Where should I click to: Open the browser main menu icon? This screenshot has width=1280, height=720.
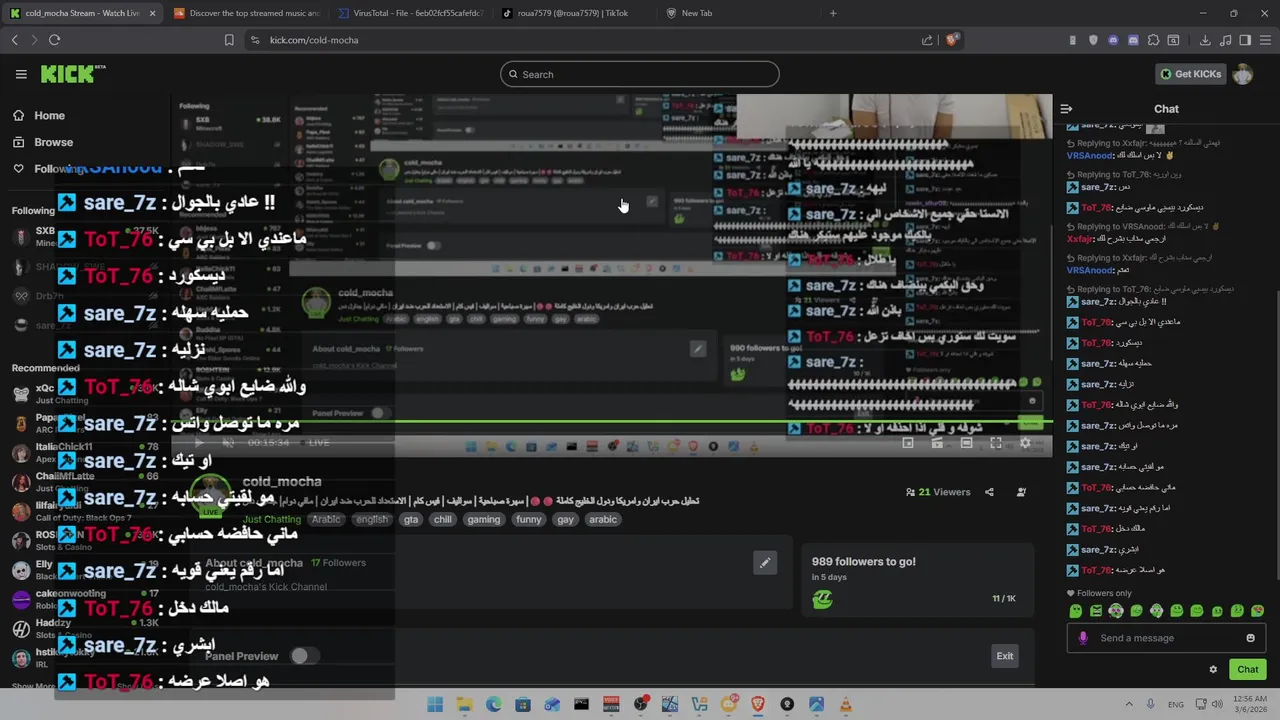[1265, 40]
